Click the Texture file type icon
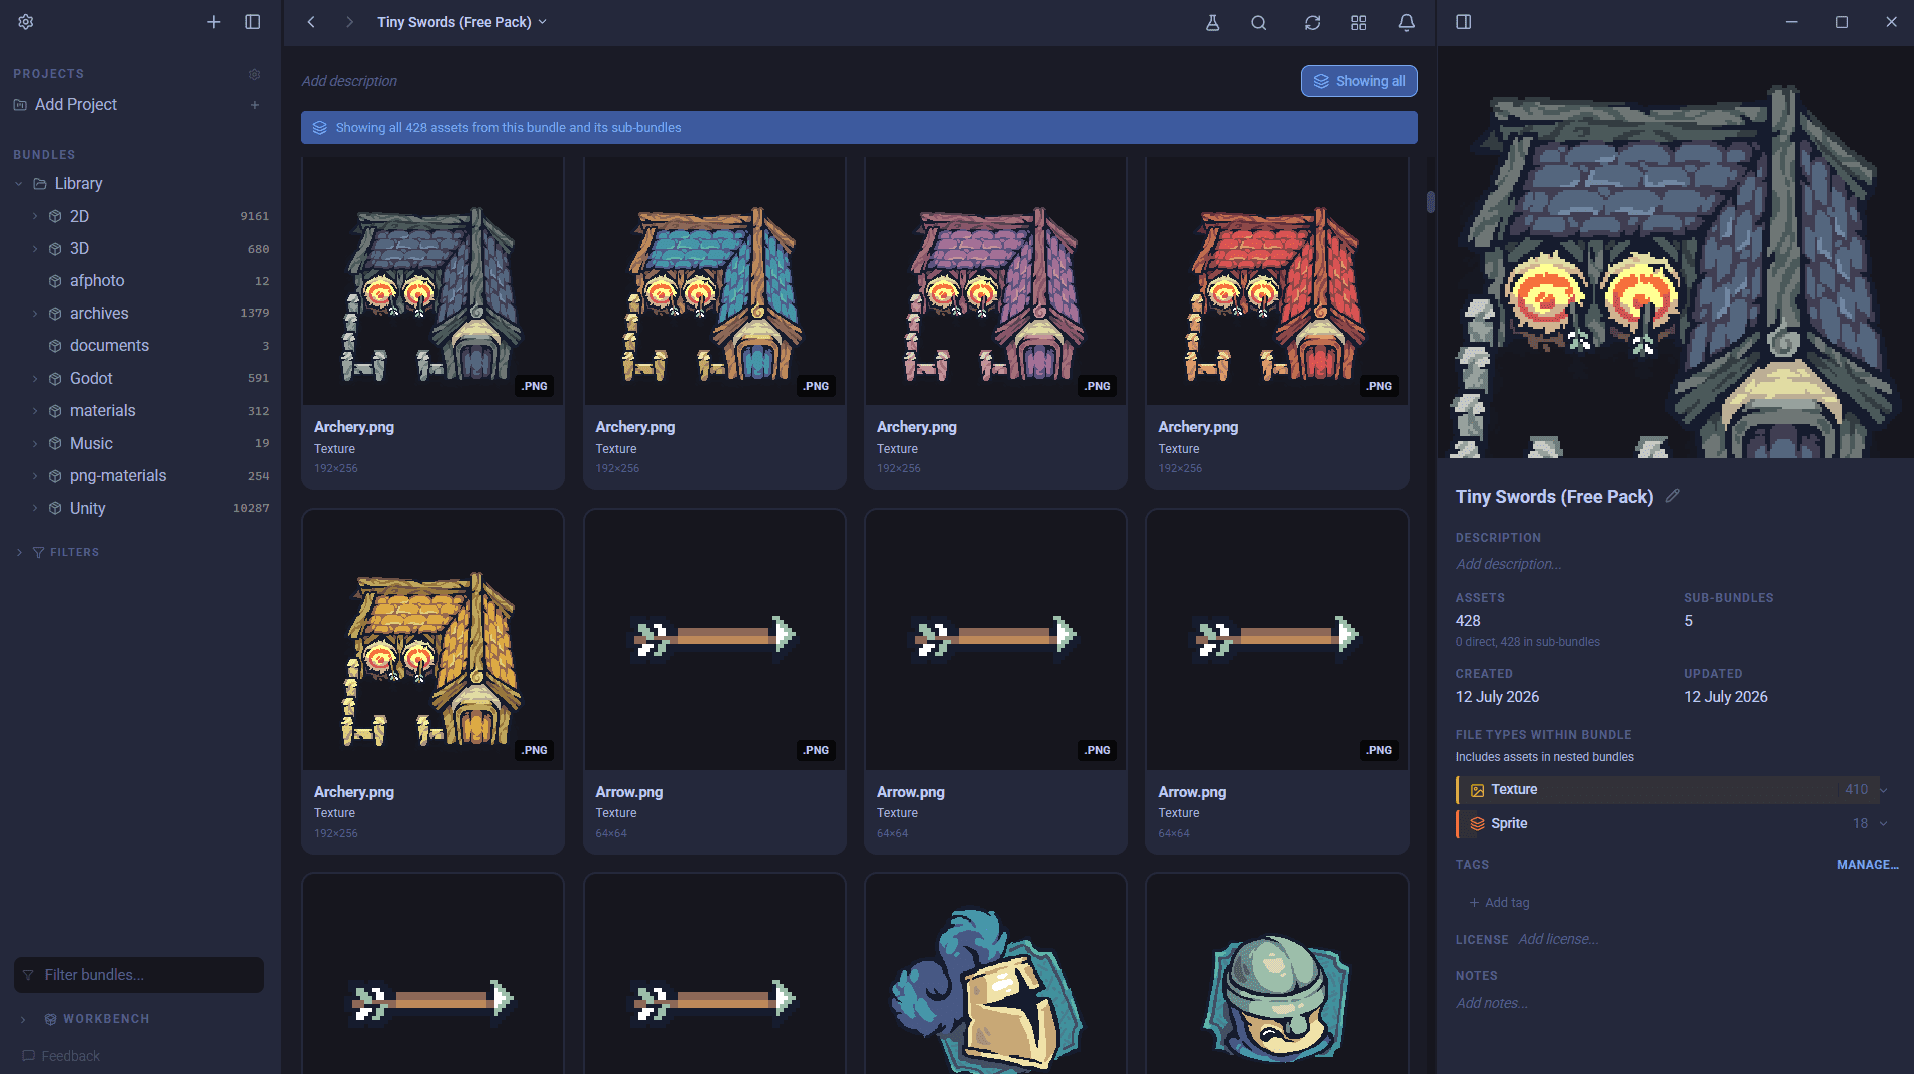The image size is (1914, 1074). [1477, 790]
